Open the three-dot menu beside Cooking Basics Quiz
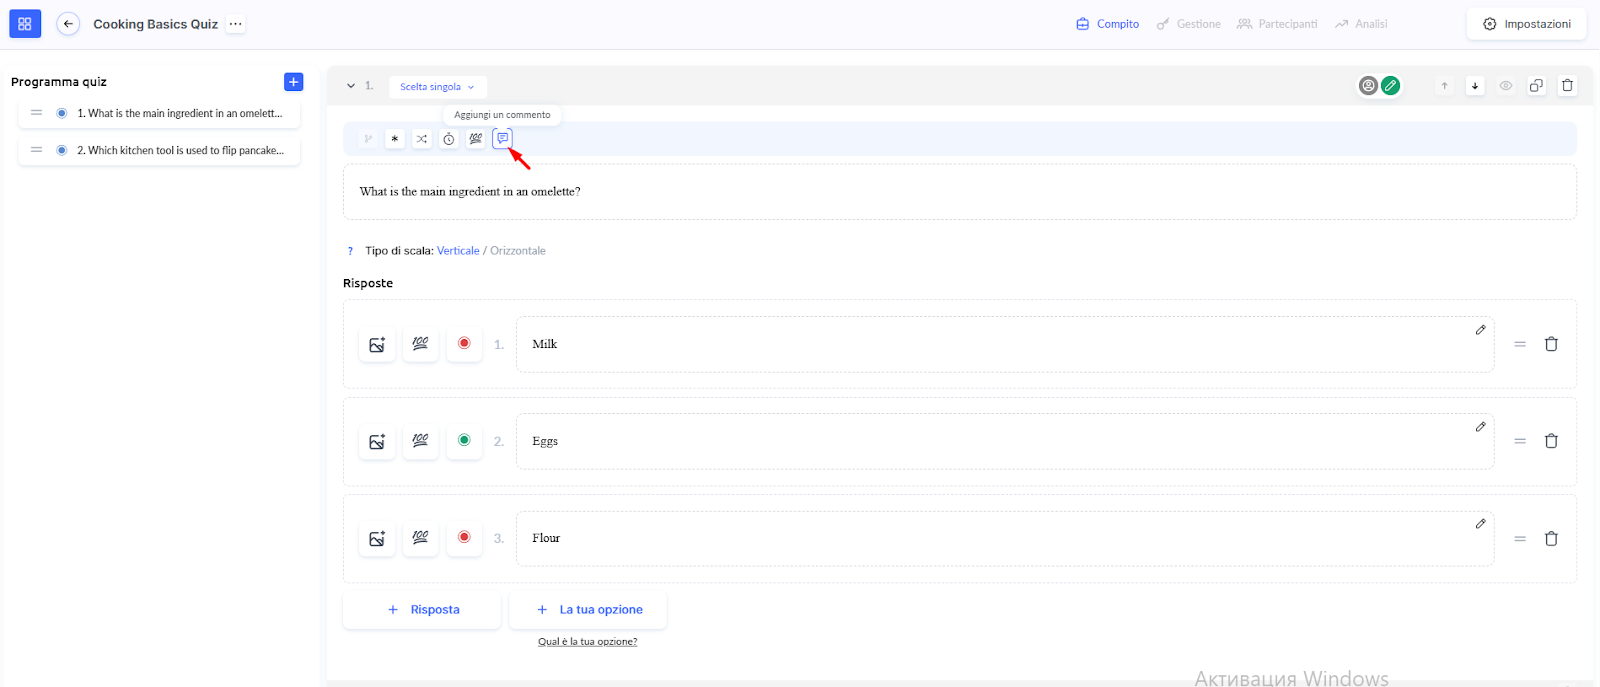 (x=235, y=24)
